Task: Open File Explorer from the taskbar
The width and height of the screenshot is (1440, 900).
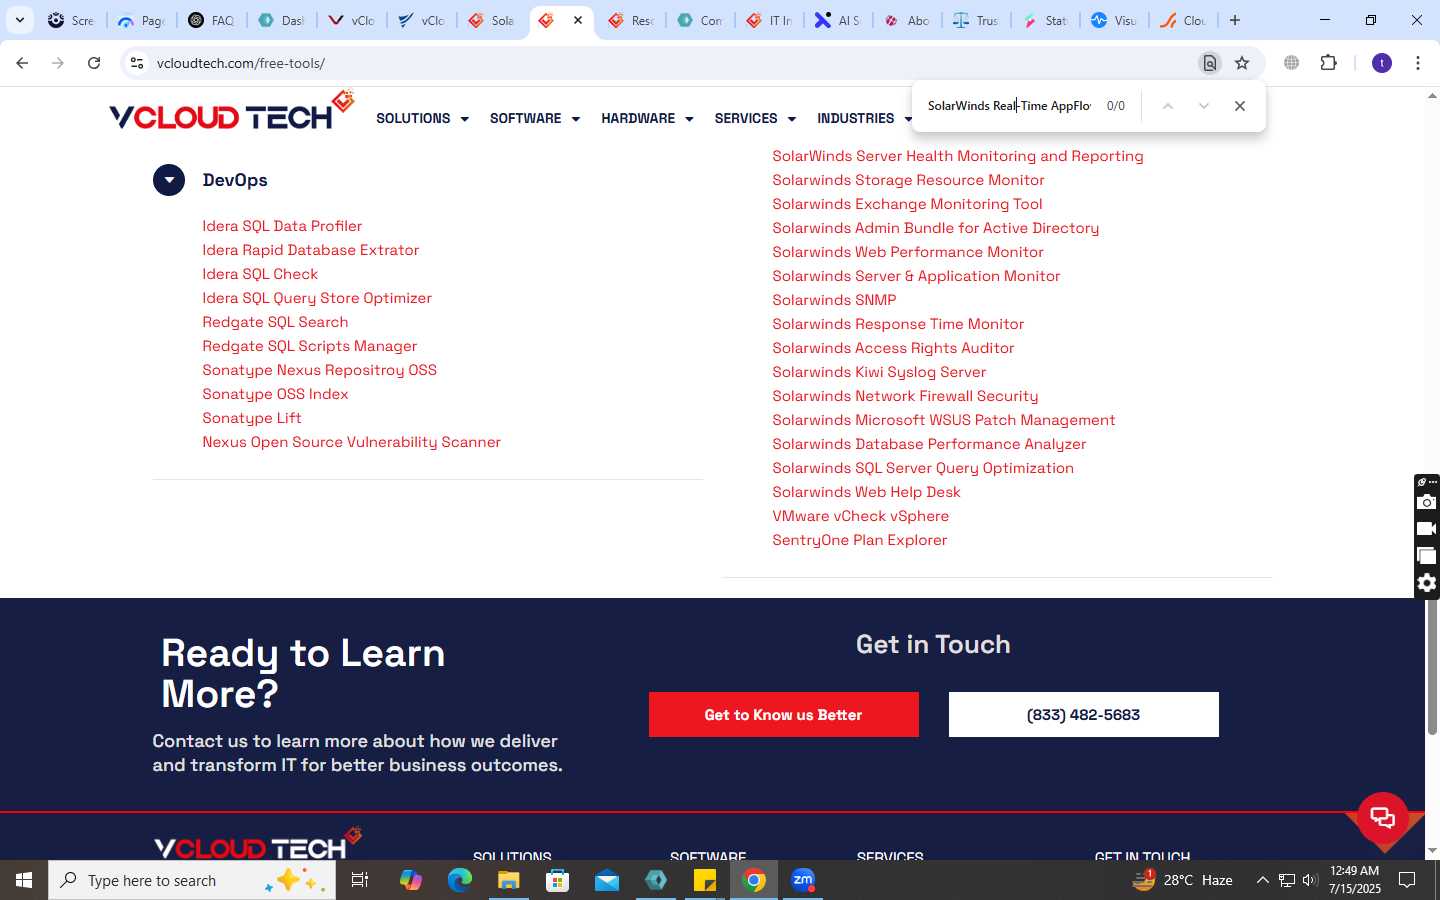Action: tap(508, 880)
